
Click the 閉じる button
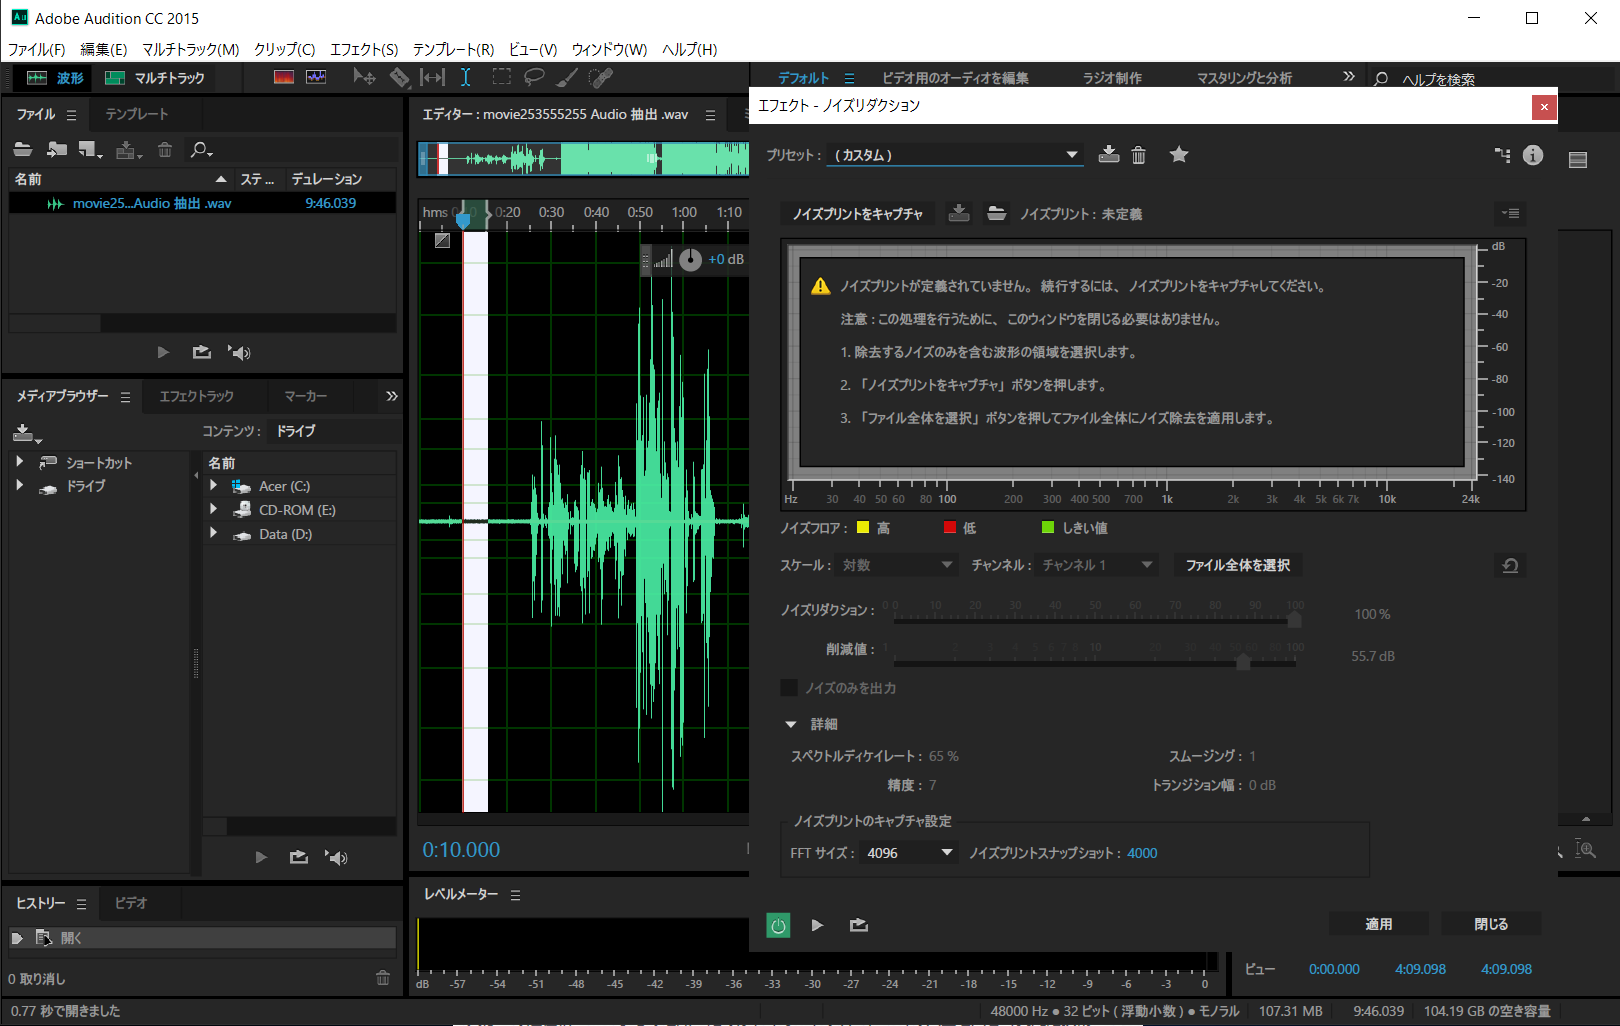coord(1491,924)
